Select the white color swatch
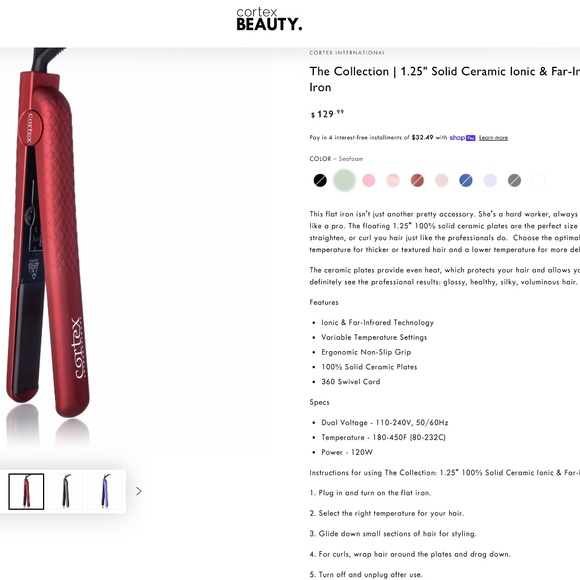 point(539,181)
